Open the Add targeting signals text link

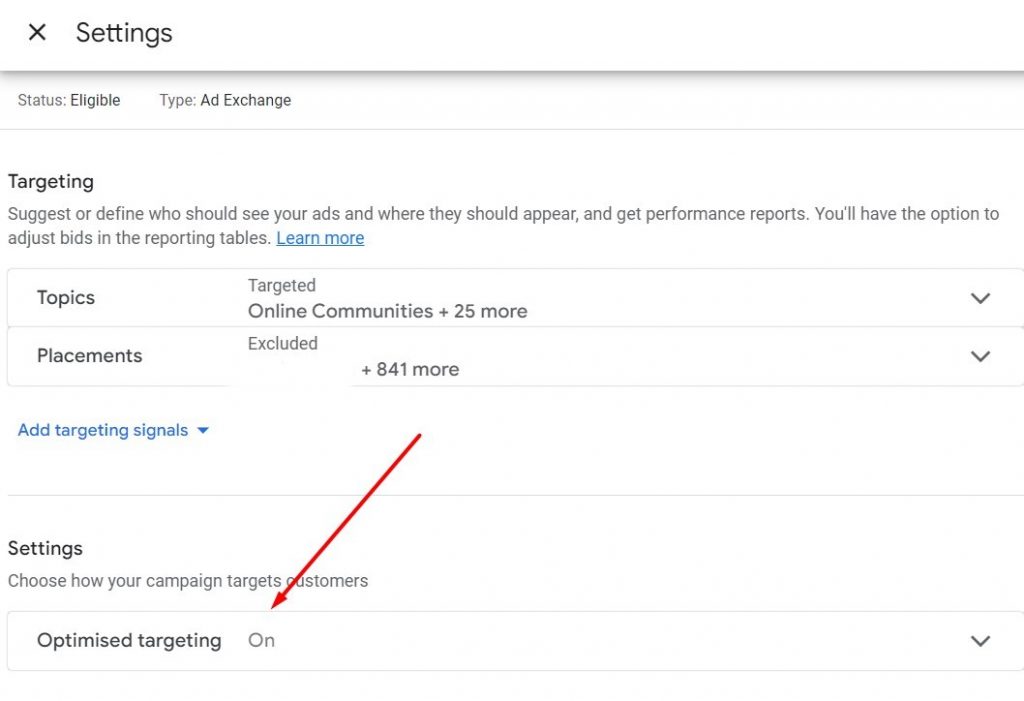(x=103, y=430)
